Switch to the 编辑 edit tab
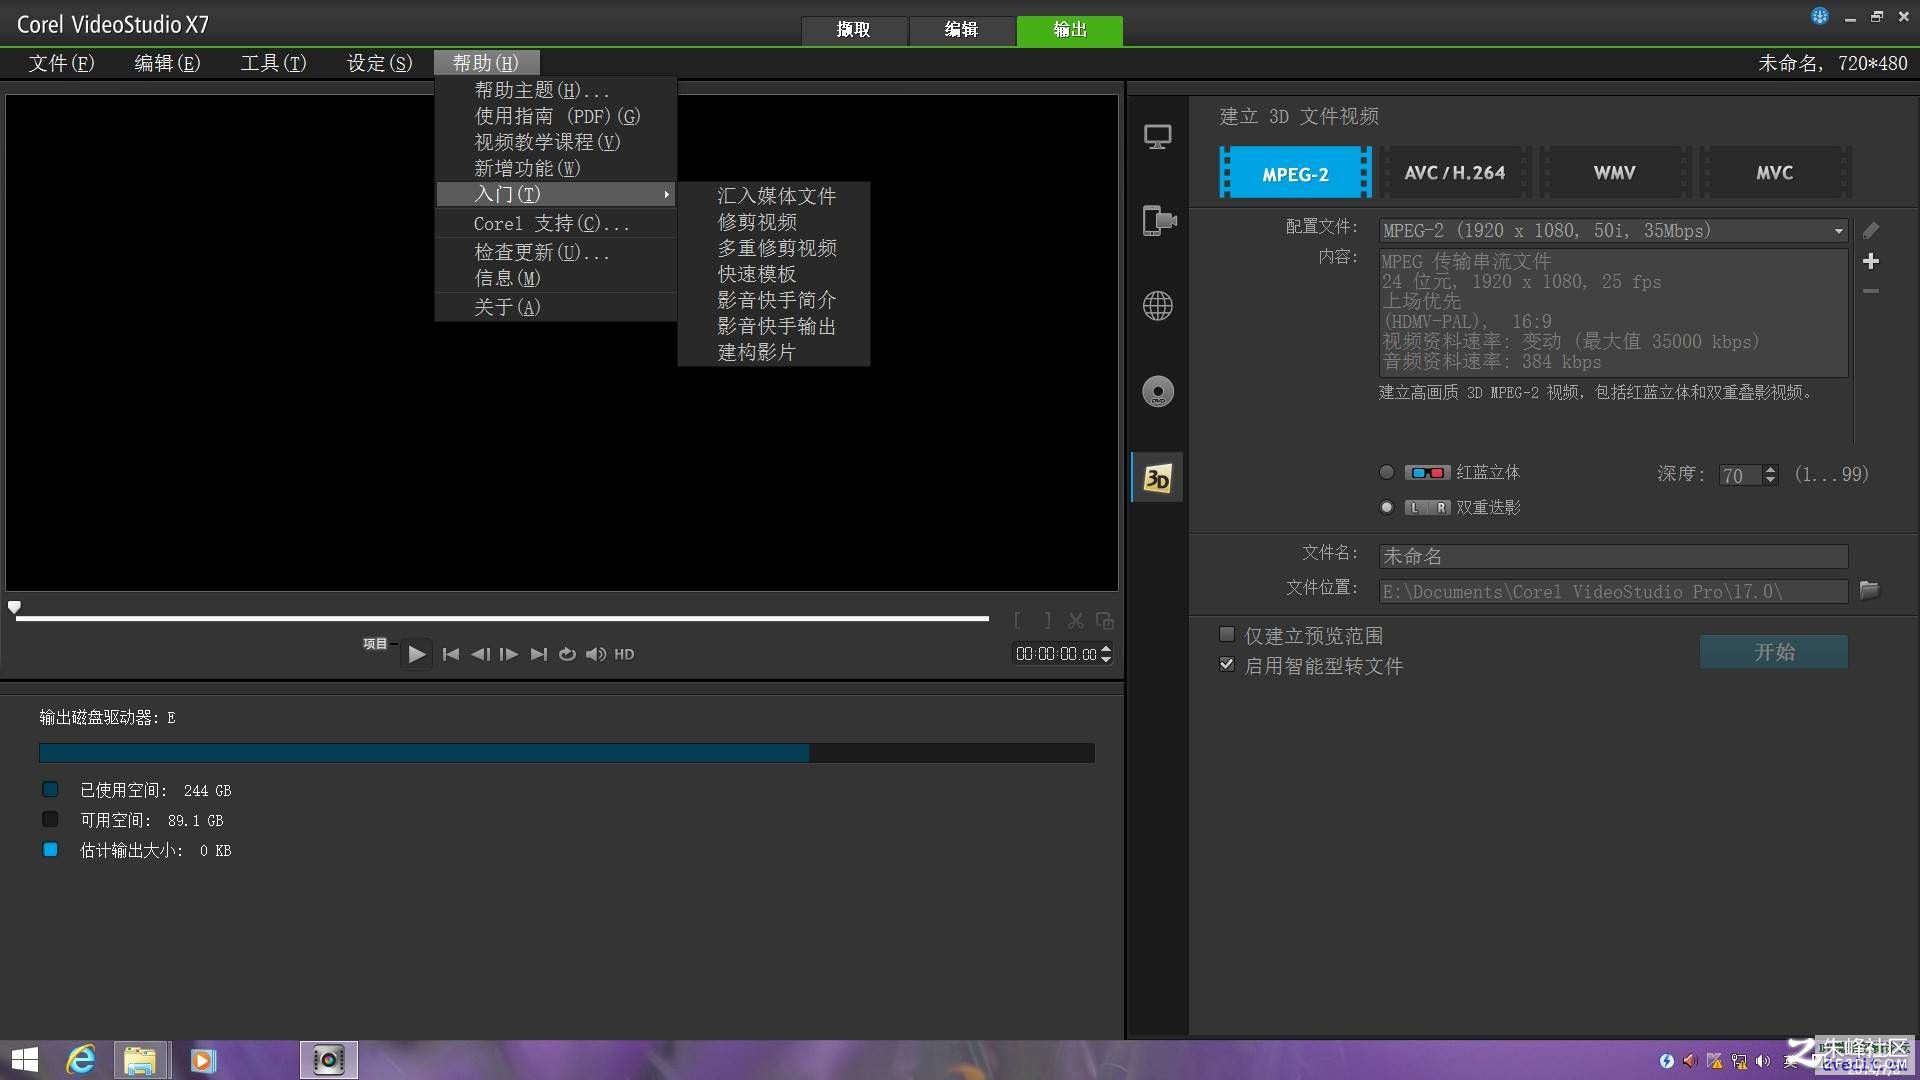 [962, 30]
